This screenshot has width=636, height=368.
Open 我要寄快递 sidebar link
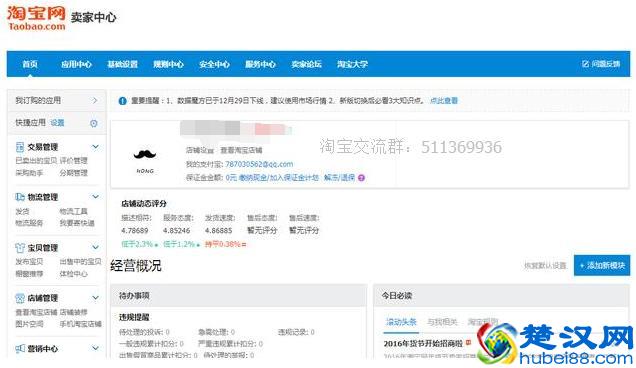click(x=77, y=223)
